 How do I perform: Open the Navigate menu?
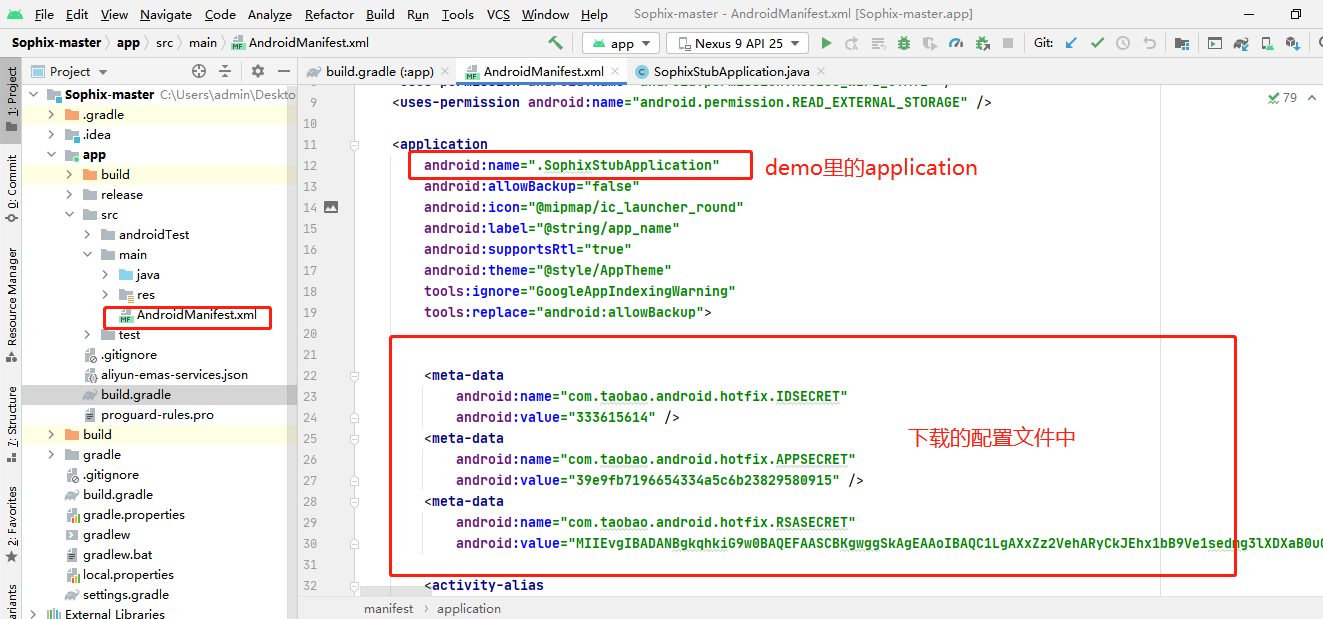(166, 14)
